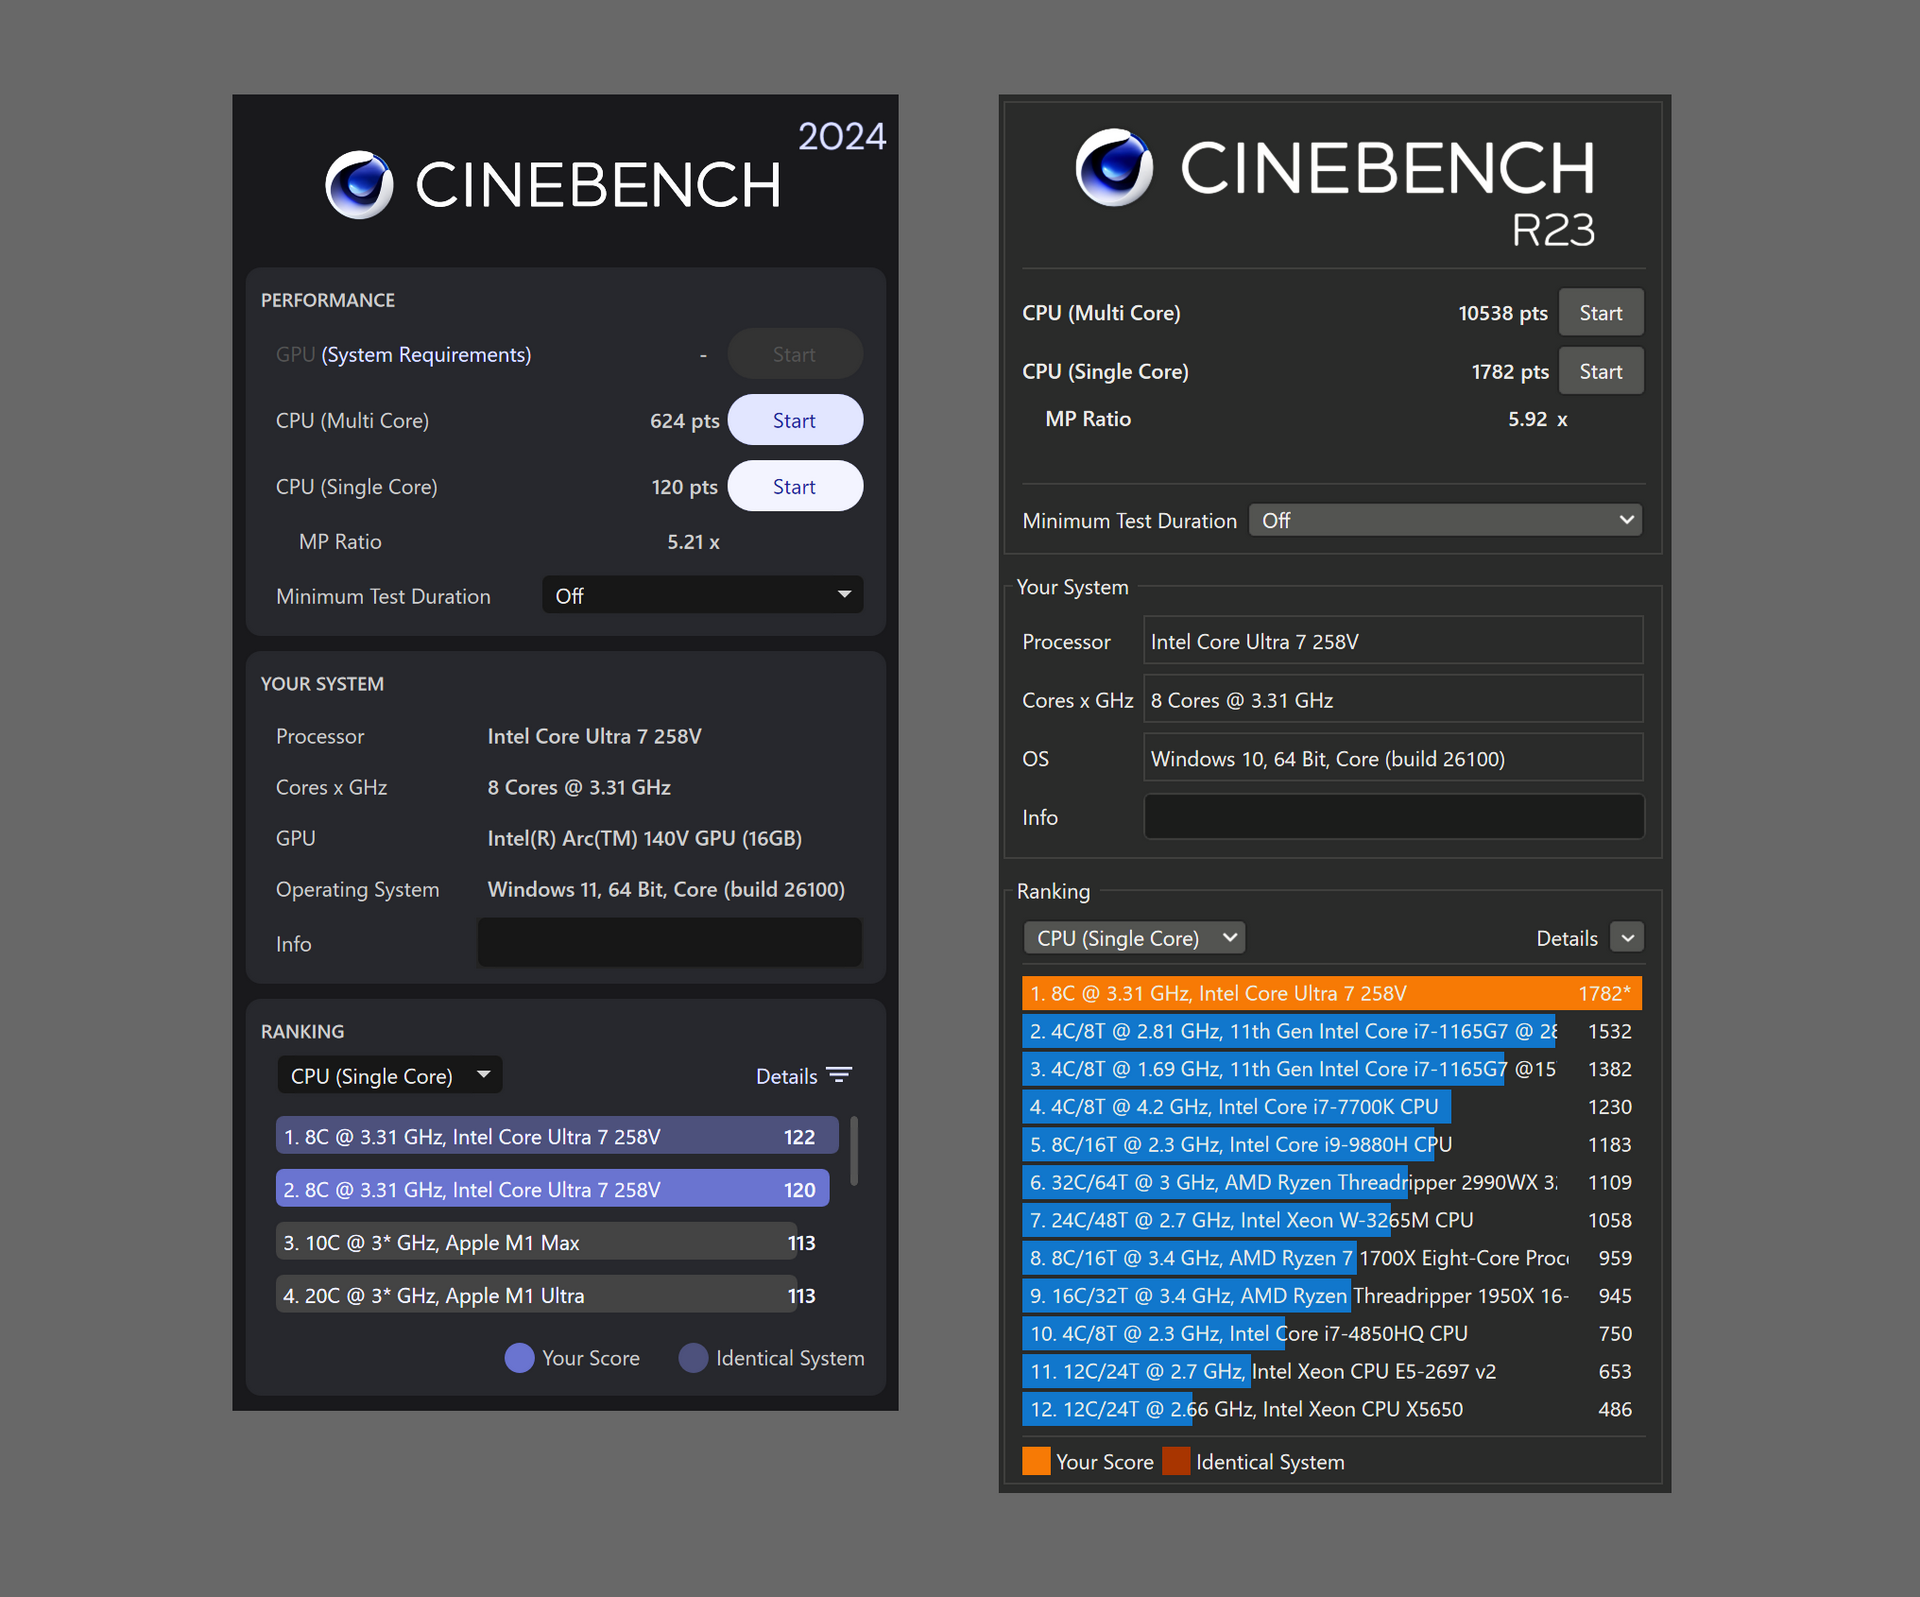Click Identical System legend dot in 2024

pyautogui.click(x=693, y=1357)
